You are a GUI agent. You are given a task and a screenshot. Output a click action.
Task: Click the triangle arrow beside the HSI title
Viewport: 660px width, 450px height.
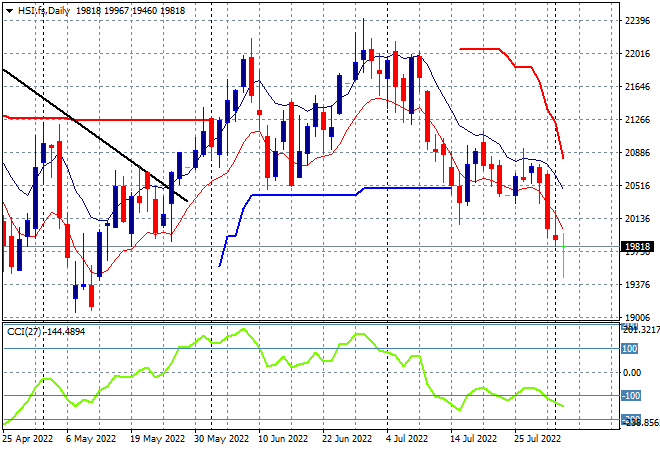pyautogui.click(x=9, y=11)
